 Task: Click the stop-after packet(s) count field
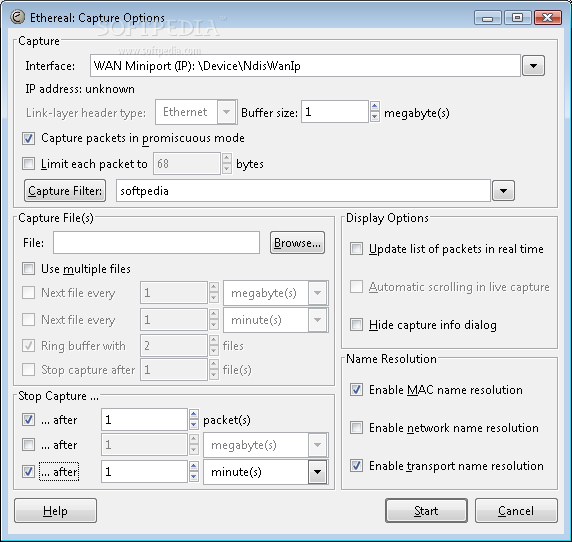tap(144, 420)
